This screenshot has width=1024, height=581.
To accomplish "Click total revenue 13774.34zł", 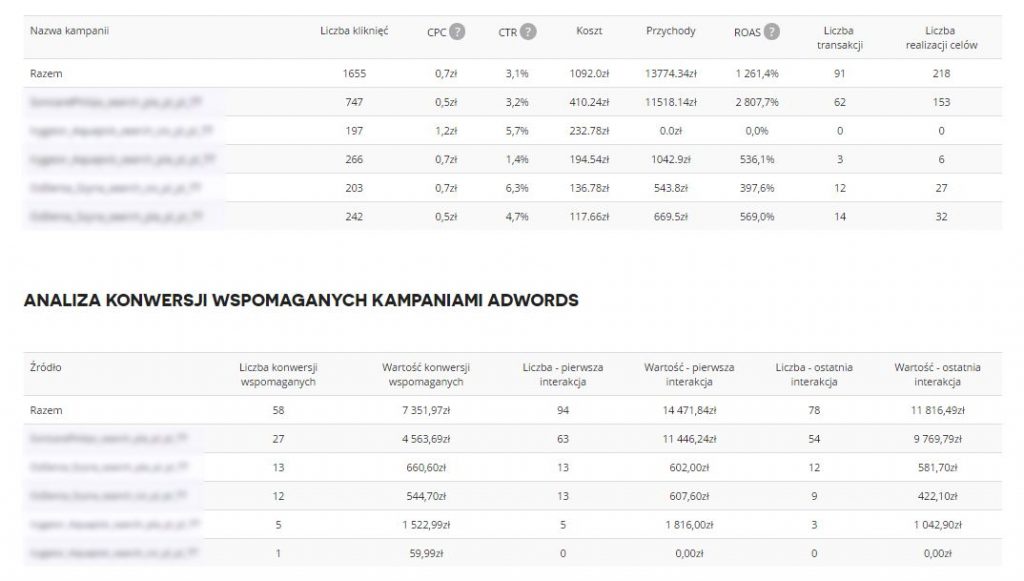I will [x=671, y=74].
